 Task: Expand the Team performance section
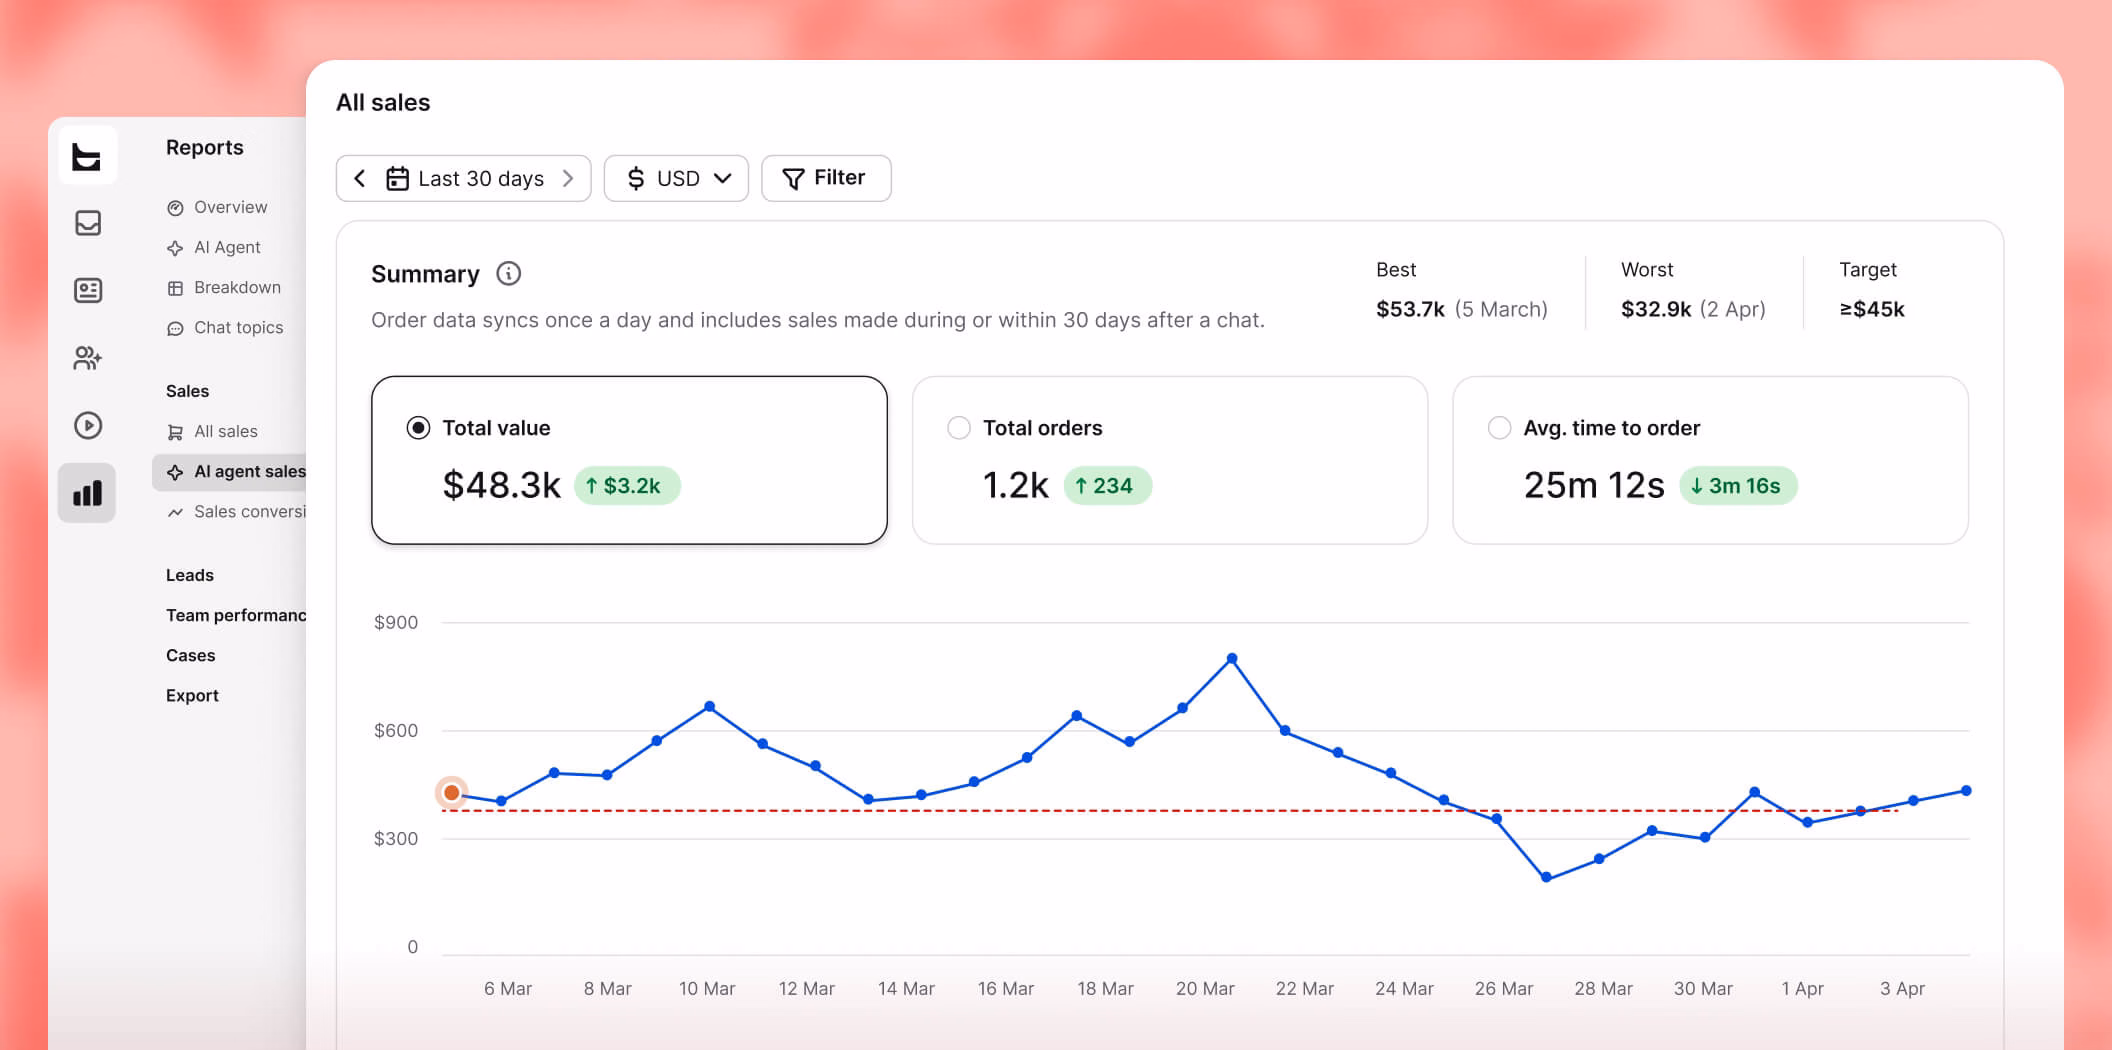click(x=236, y=615)
